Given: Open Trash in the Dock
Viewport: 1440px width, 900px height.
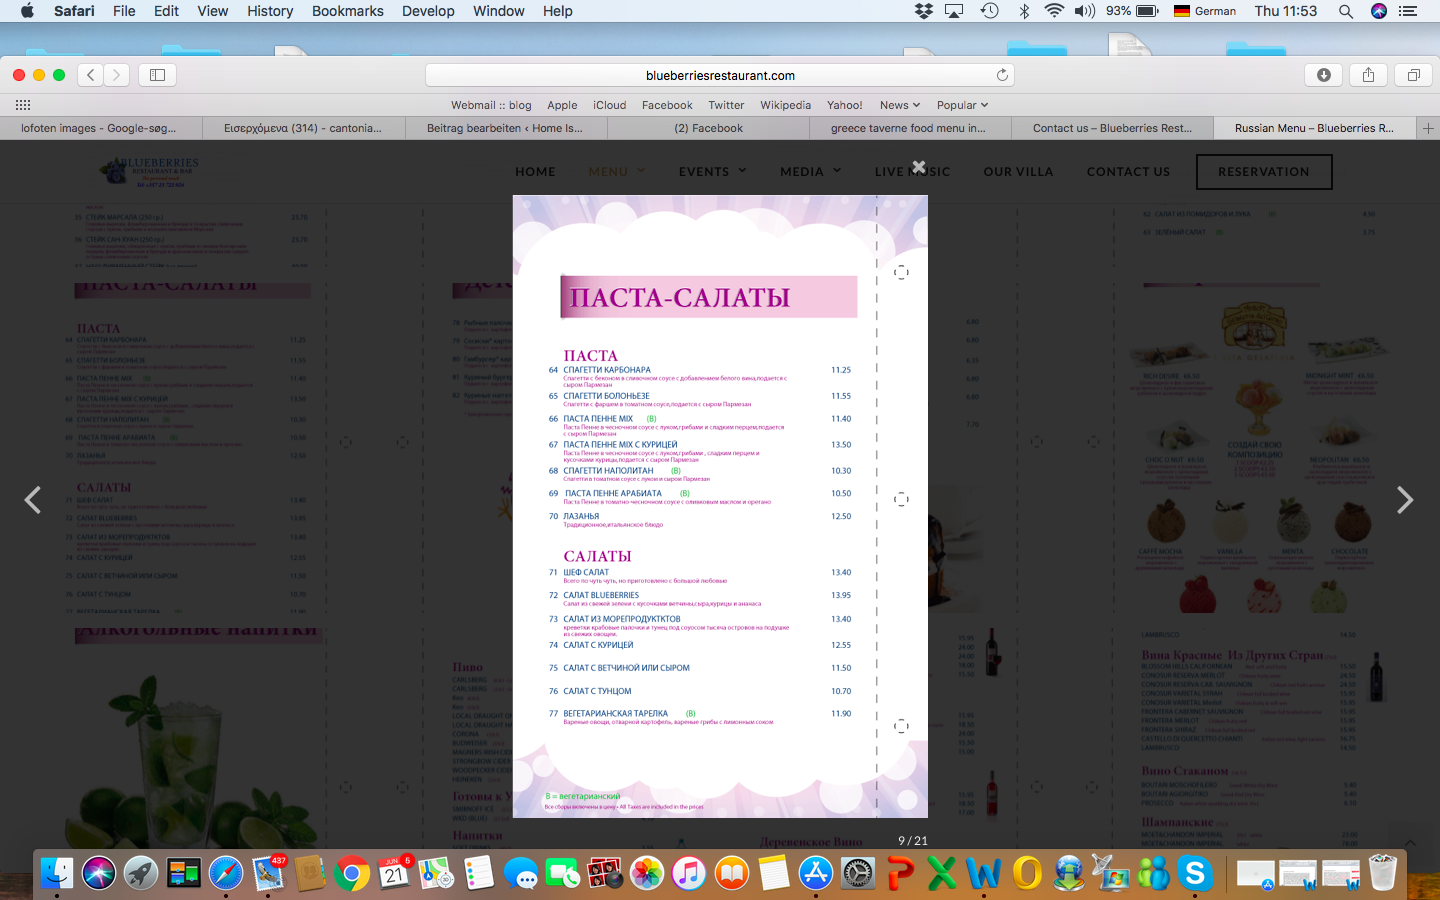Looking at the screenshot, I should 1382,873.
